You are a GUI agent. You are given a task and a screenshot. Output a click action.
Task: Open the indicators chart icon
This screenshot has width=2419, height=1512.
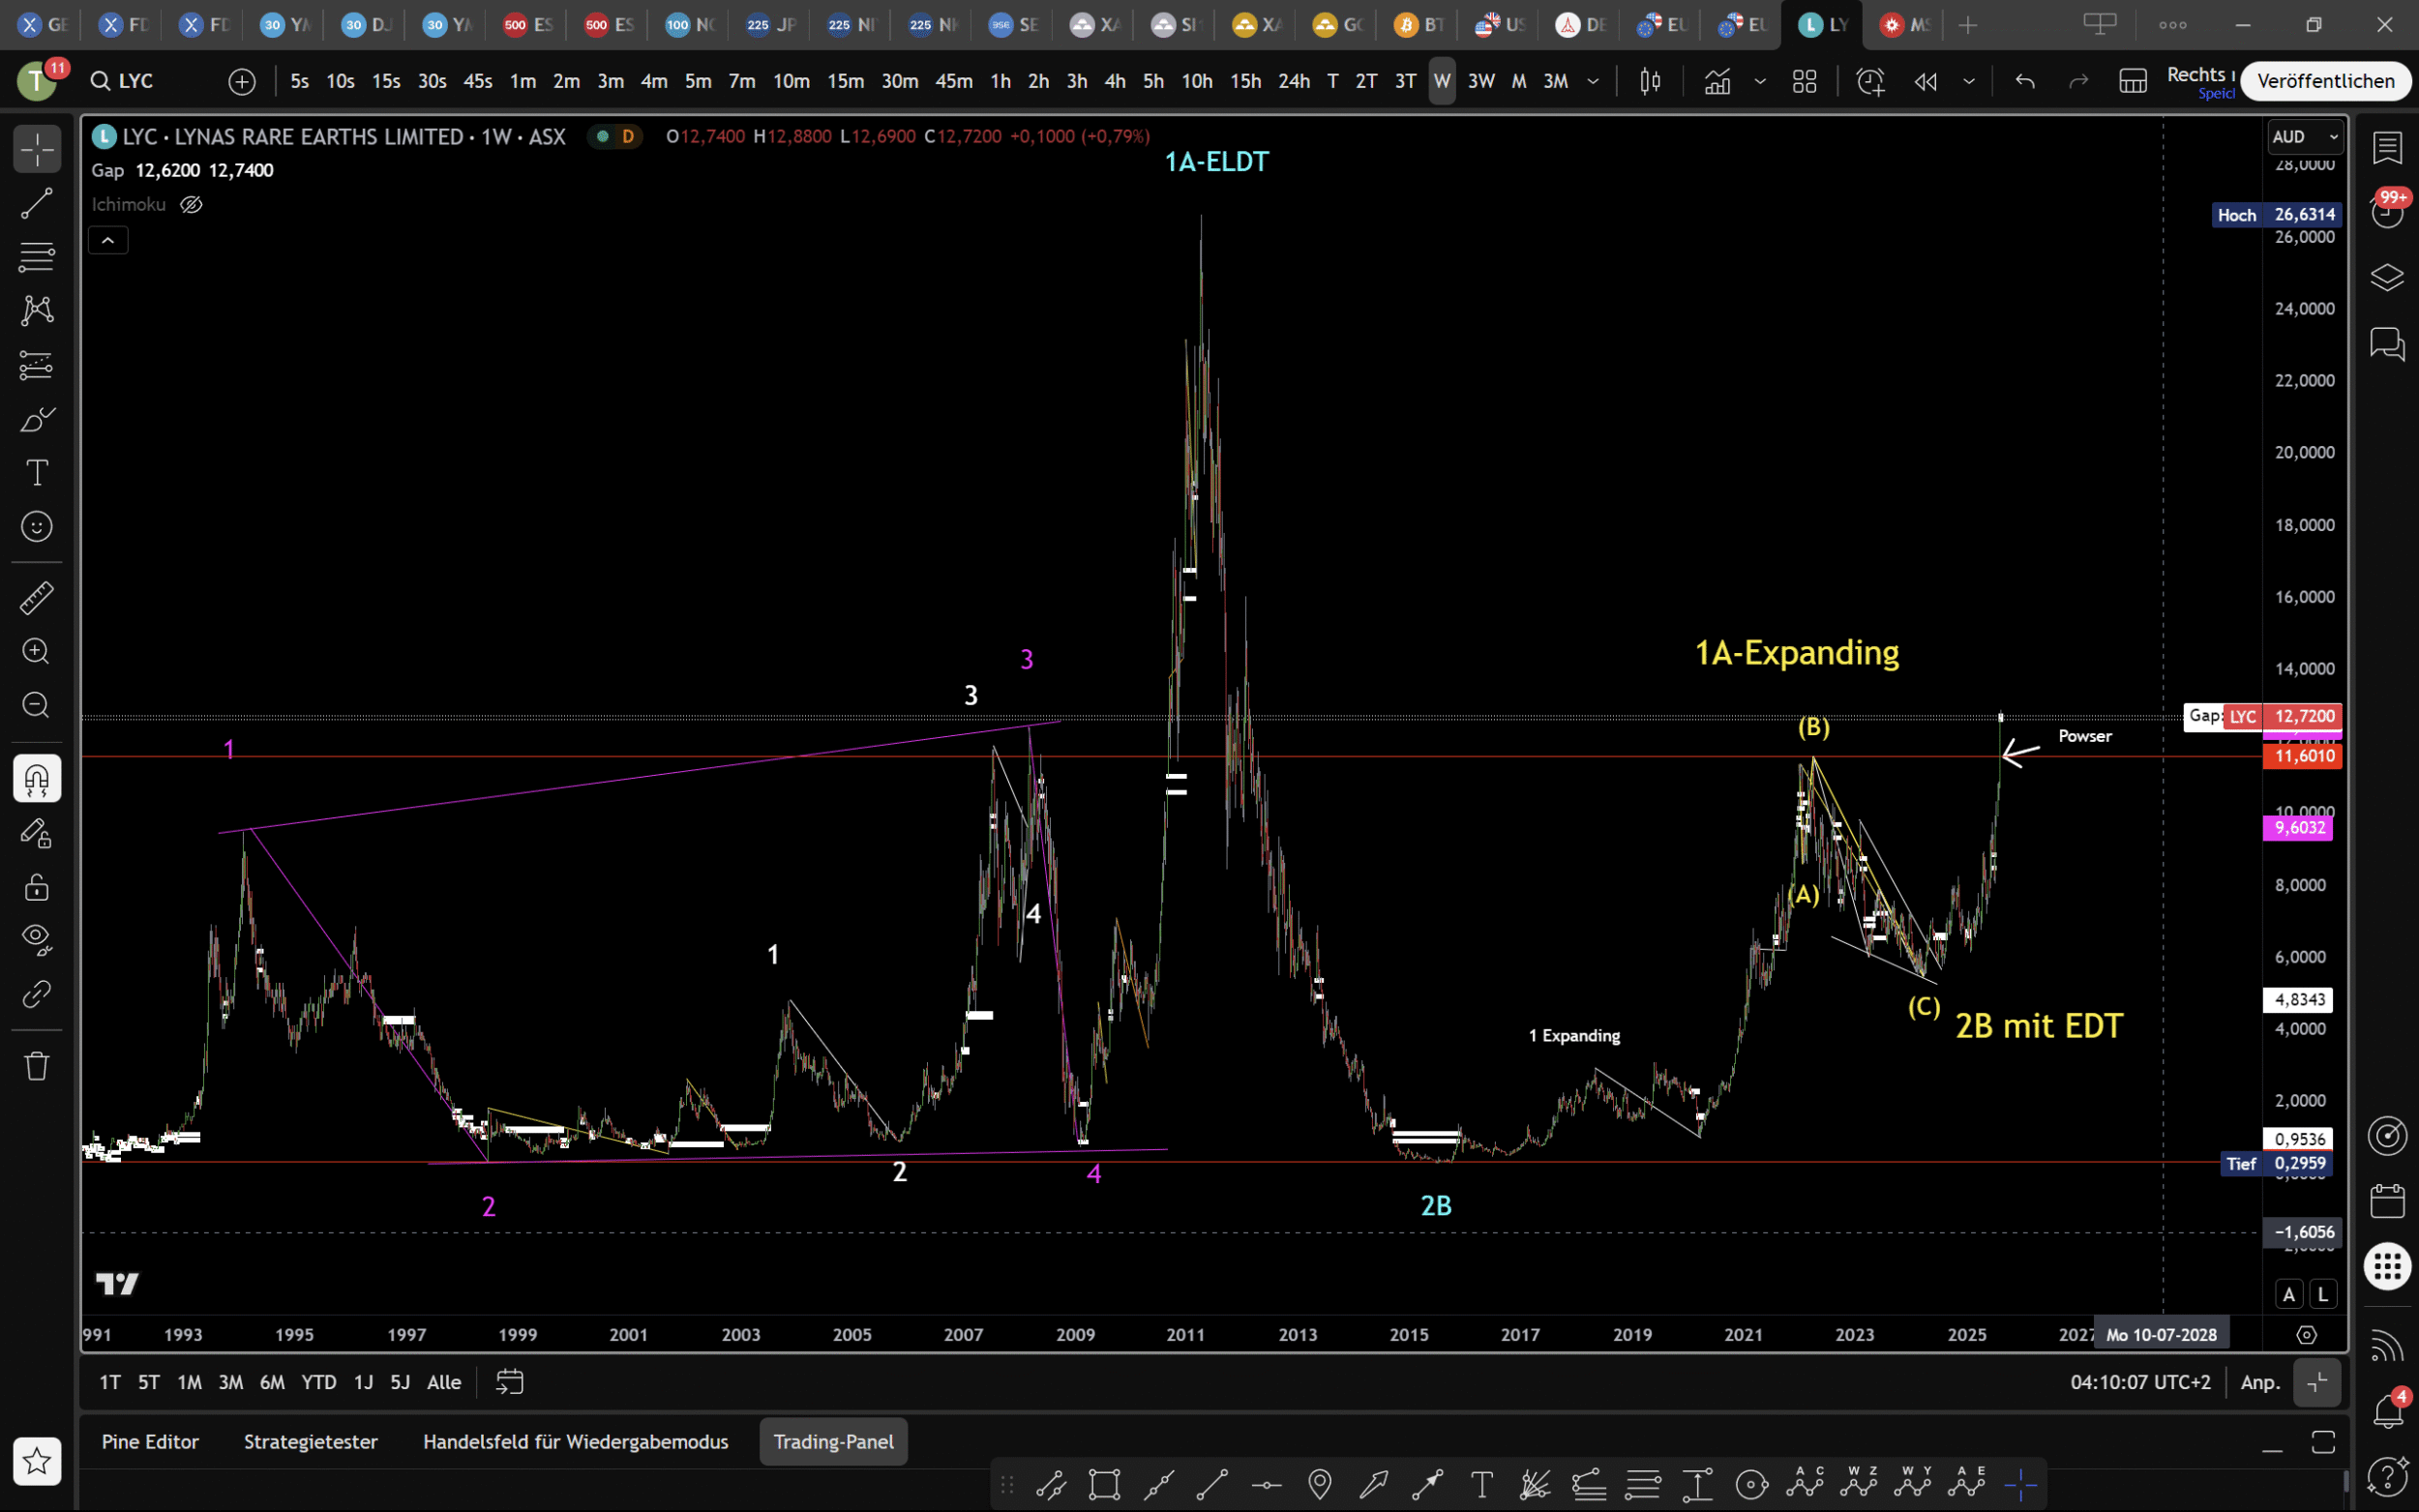coord(1717,81)
